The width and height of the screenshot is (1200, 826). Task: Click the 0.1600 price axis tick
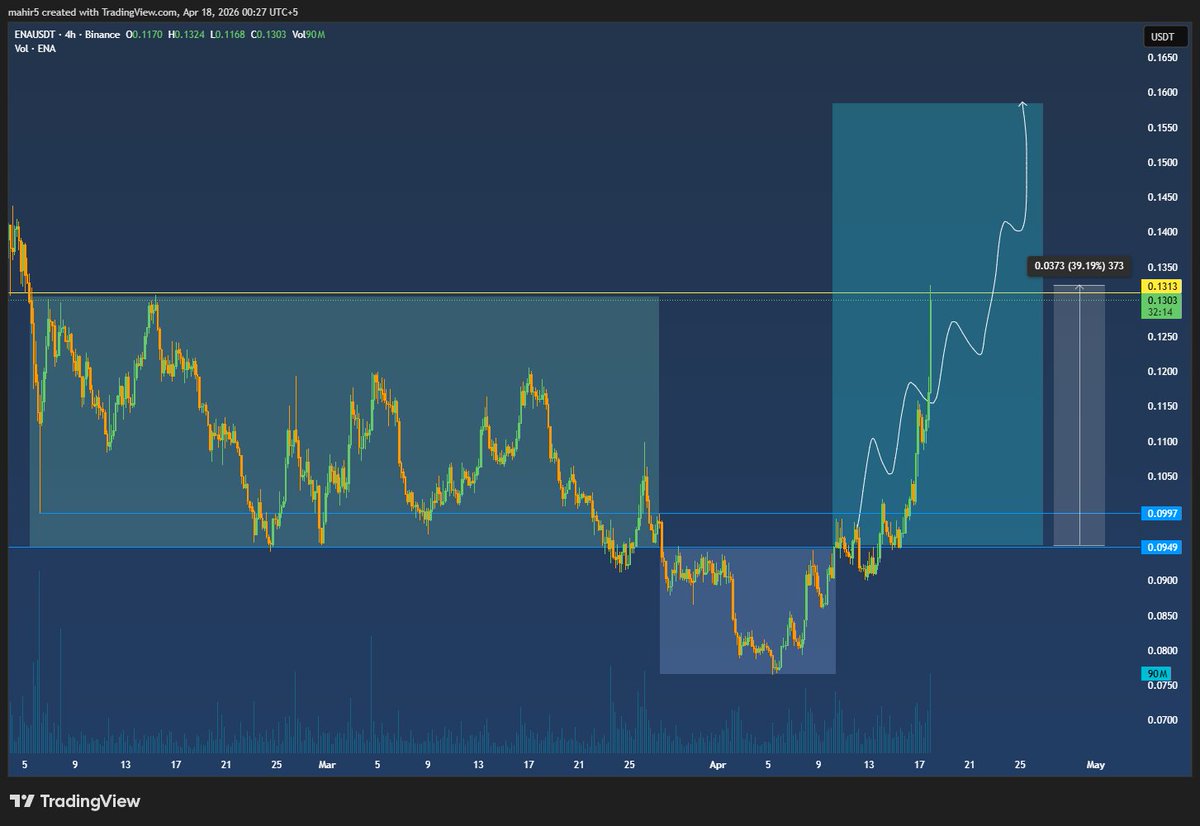1163,93
